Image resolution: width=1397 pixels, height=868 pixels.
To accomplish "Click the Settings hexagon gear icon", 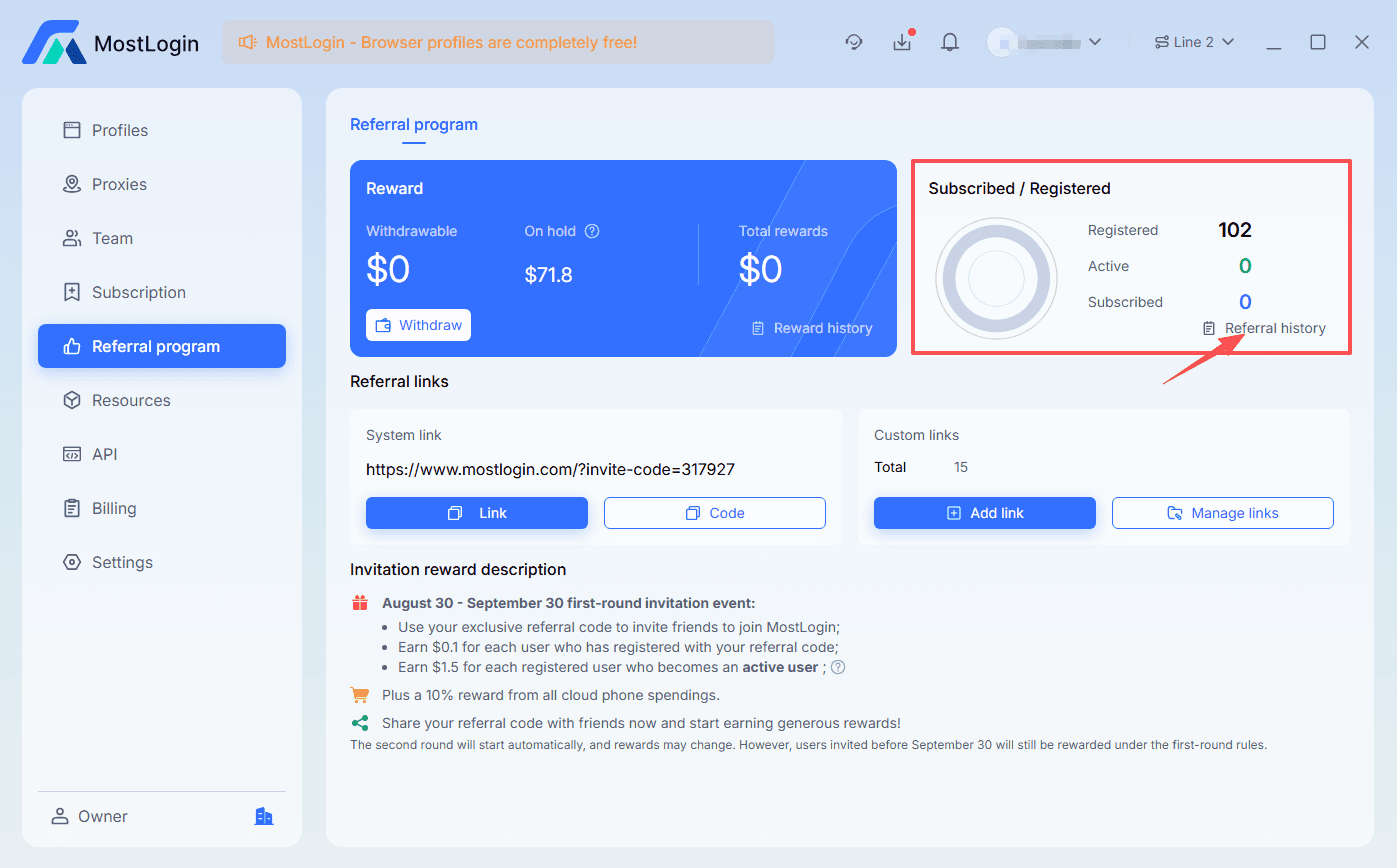I will (x=71, y=562).
